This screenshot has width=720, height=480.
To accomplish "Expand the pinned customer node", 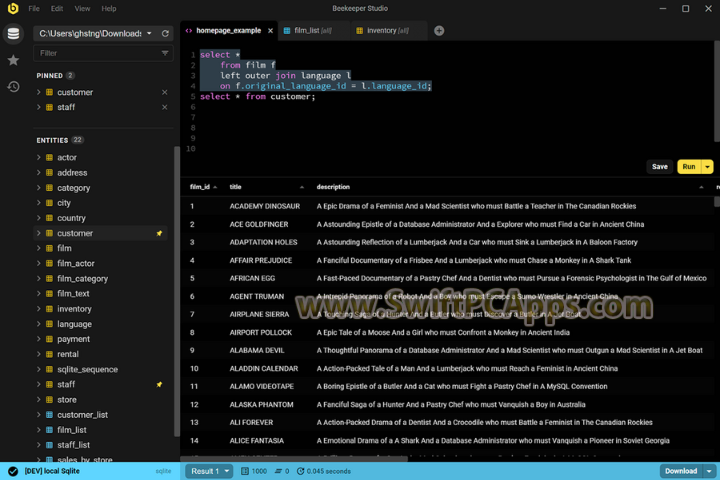I will tap(39, 92).
